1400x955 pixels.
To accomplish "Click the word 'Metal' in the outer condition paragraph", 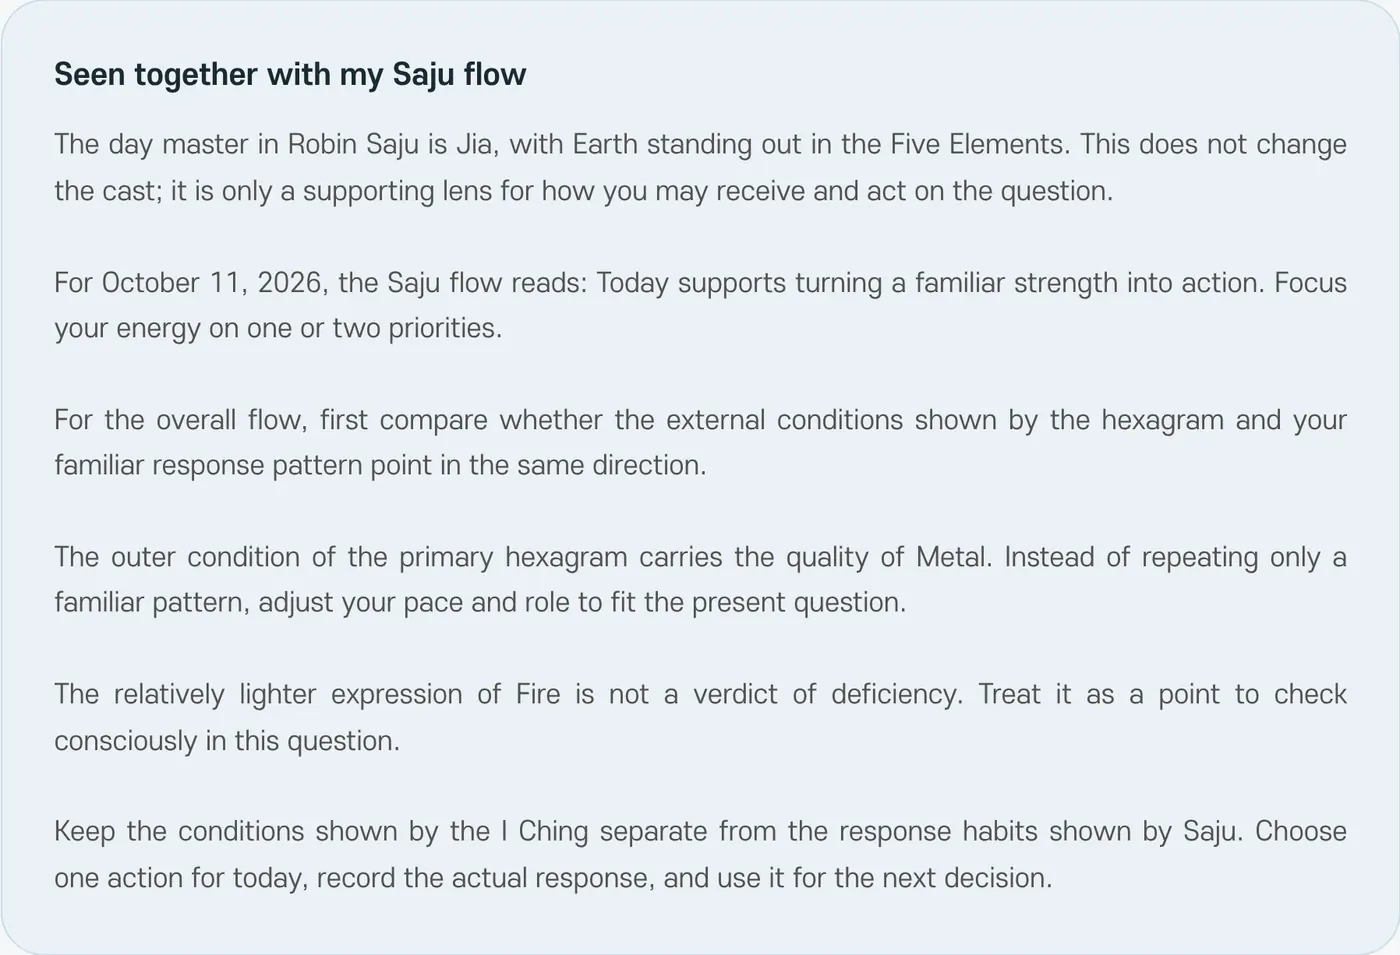I will (x=953, y=556).
